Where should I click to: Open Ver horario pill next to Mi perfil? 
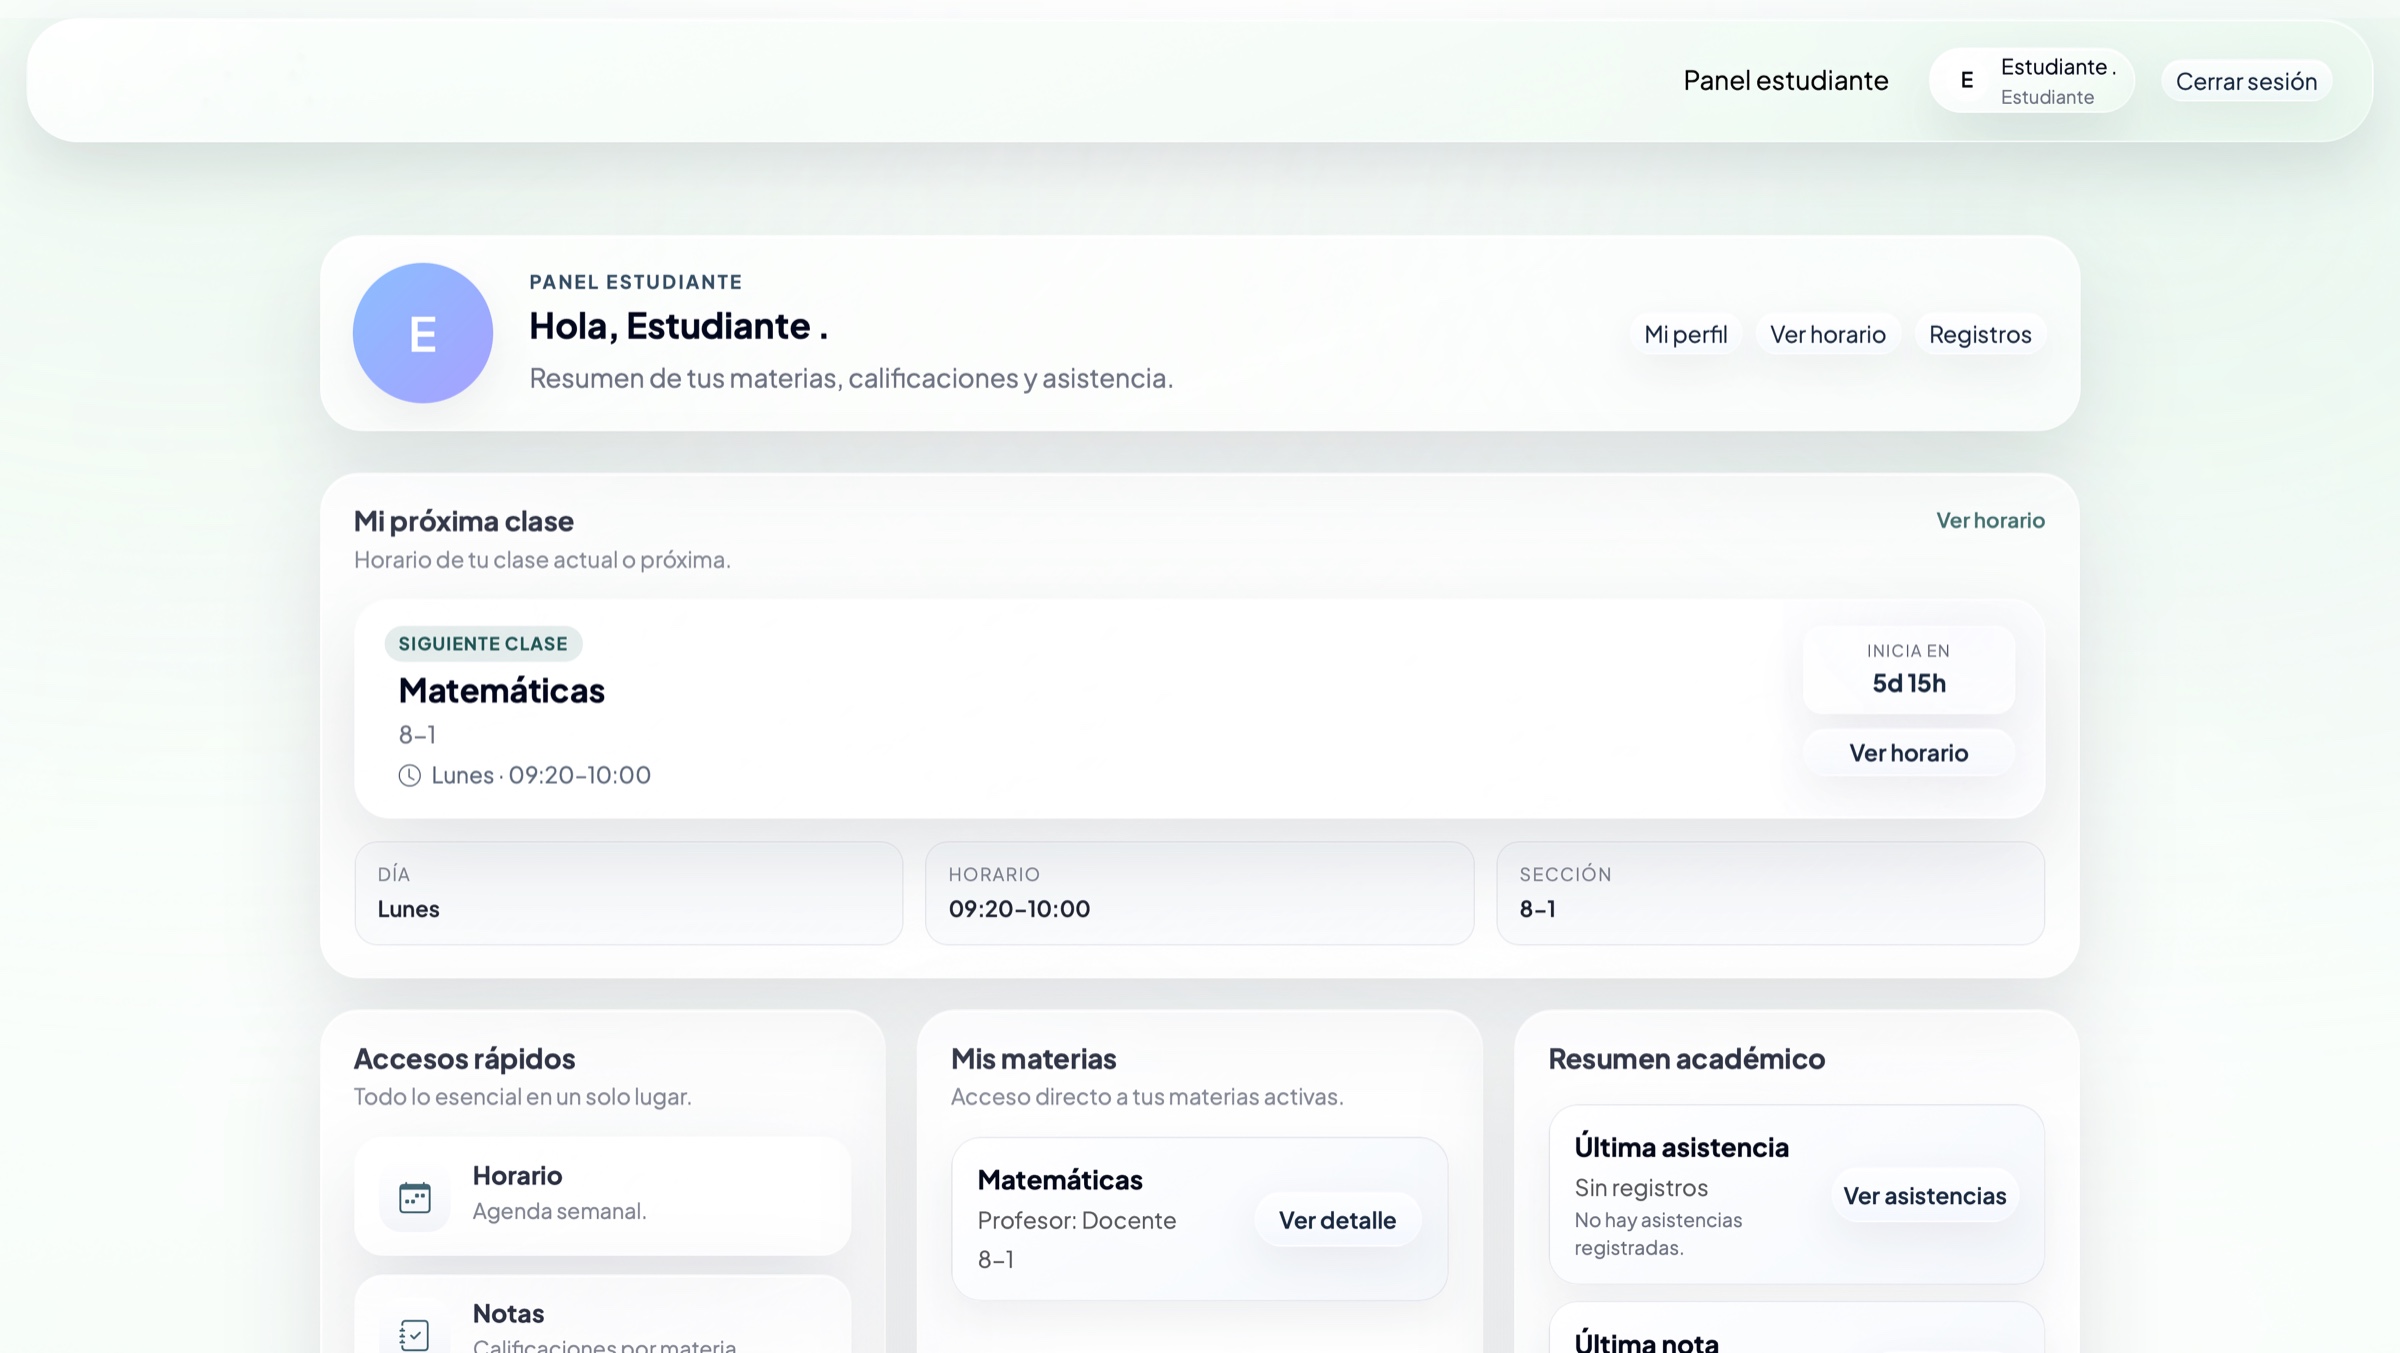tap(1827, 334)
